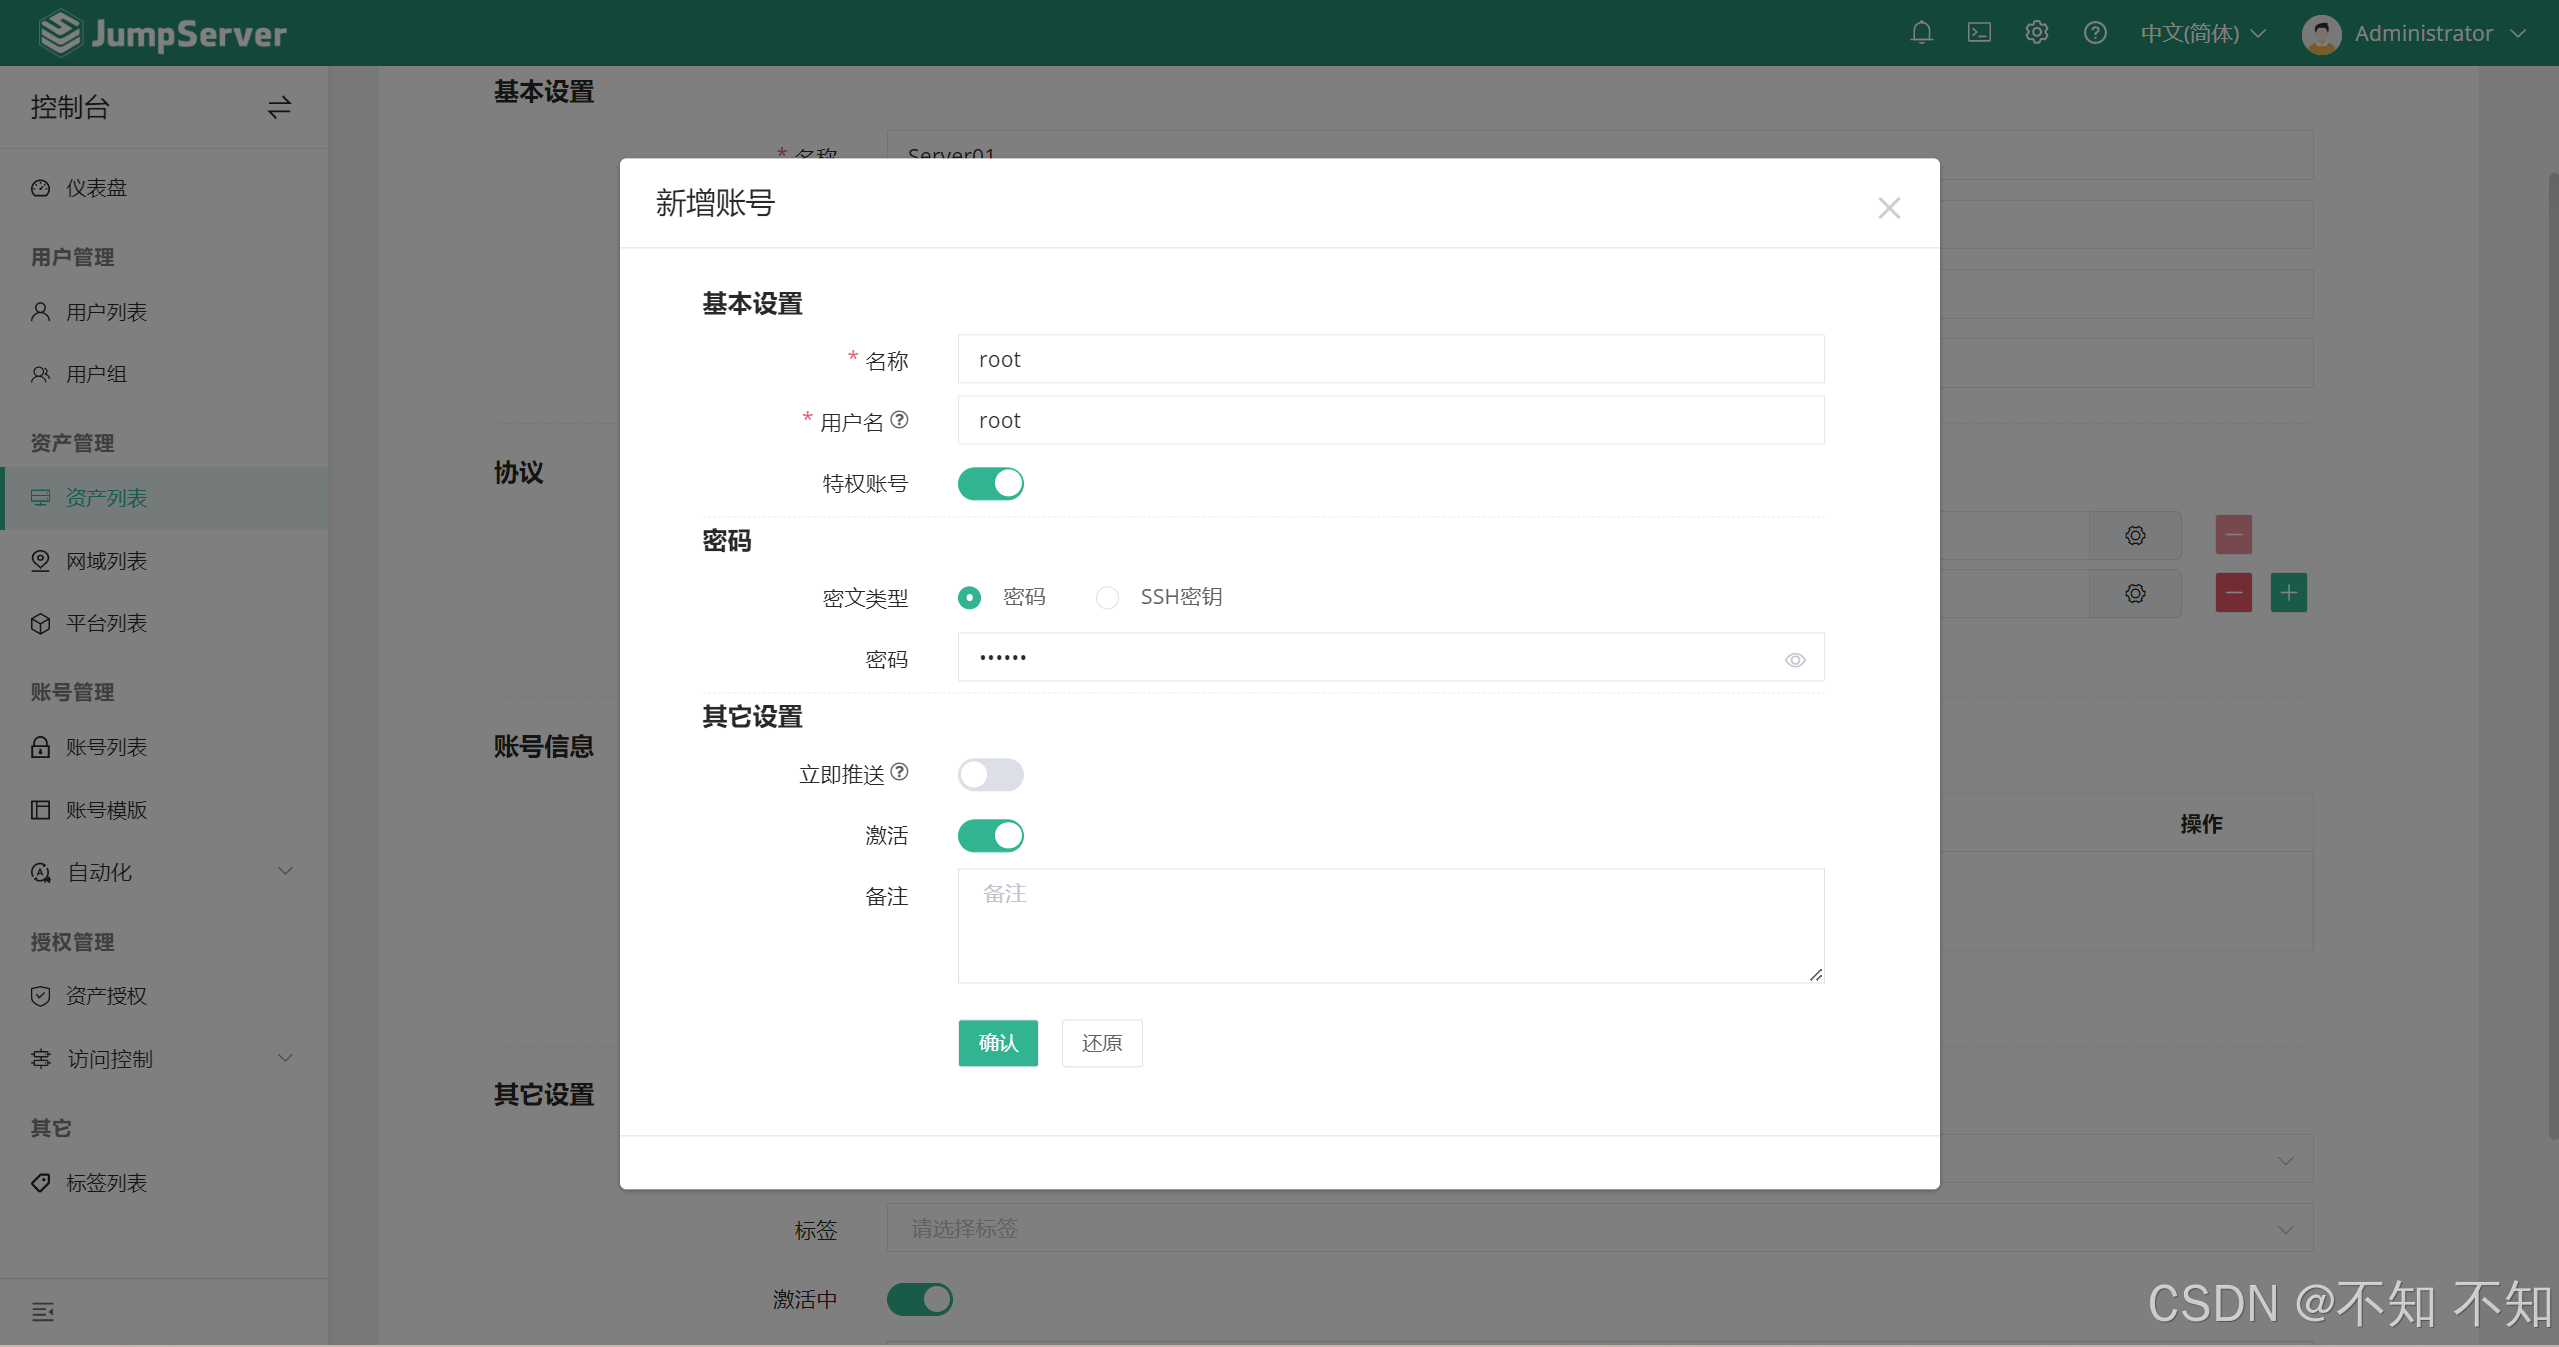
Task: Click the sidebar switch view icon
Action: pos(279,107)
